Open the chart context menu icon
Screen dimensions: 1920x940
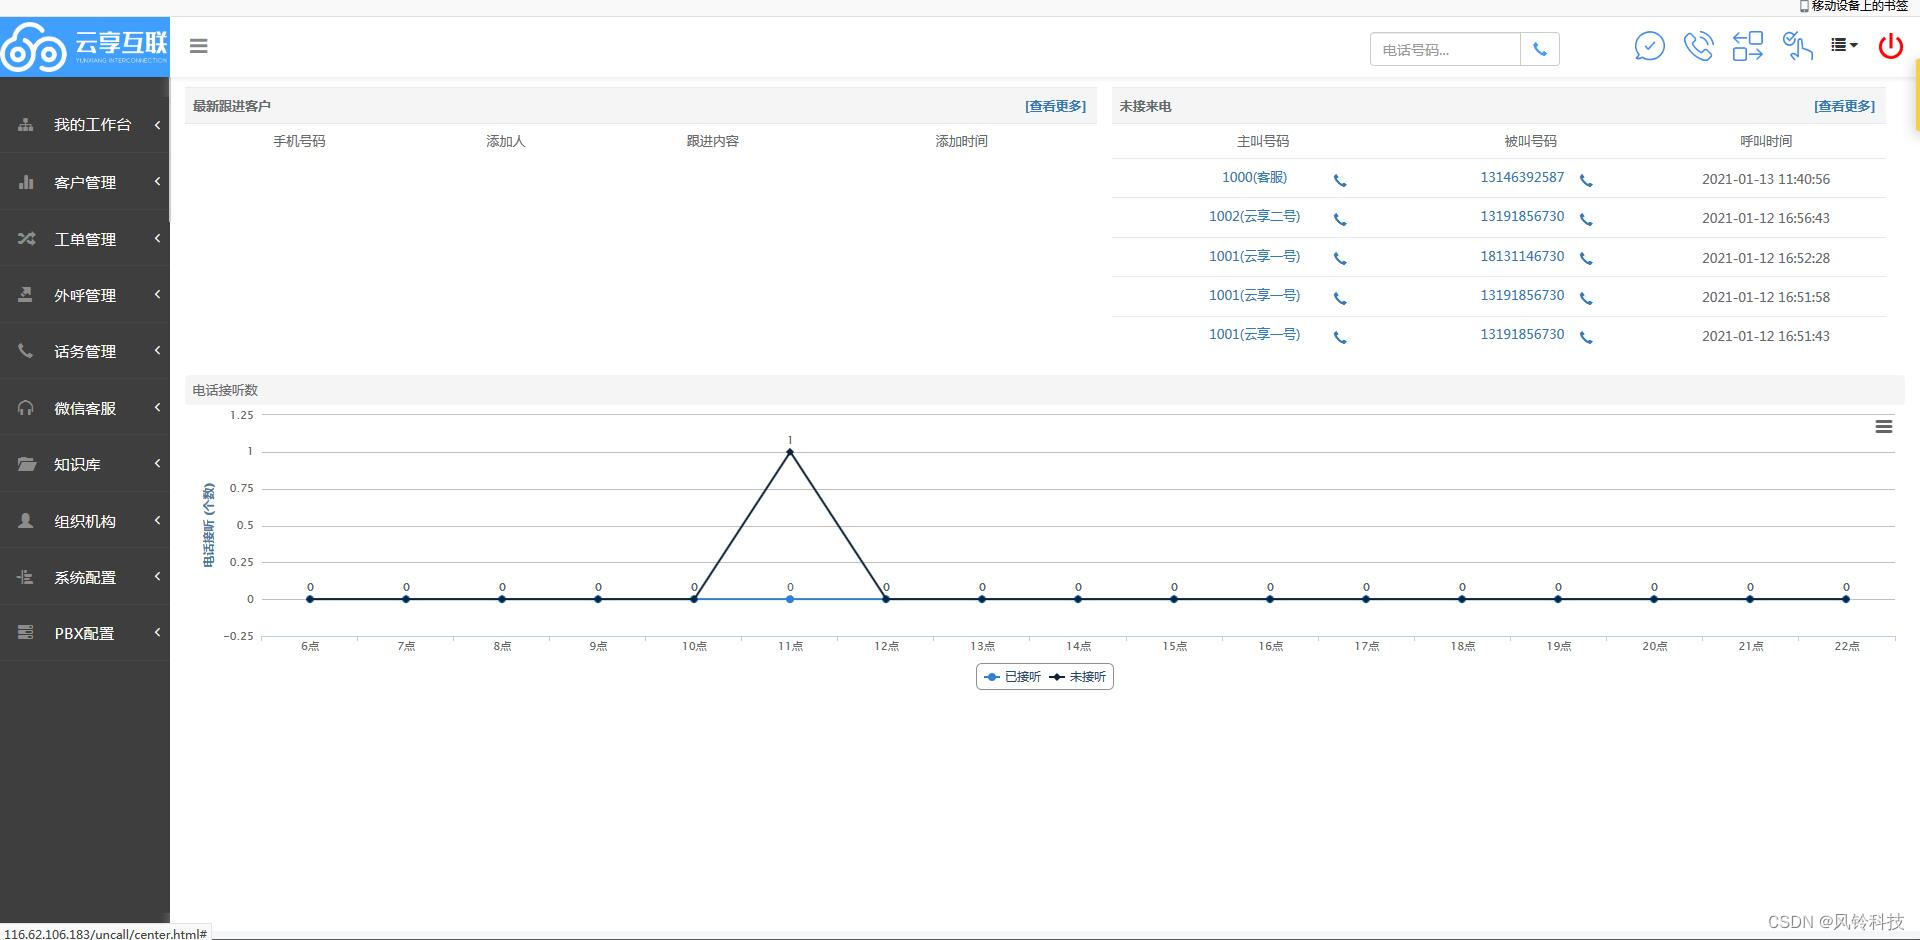(x=1884, y=427)
